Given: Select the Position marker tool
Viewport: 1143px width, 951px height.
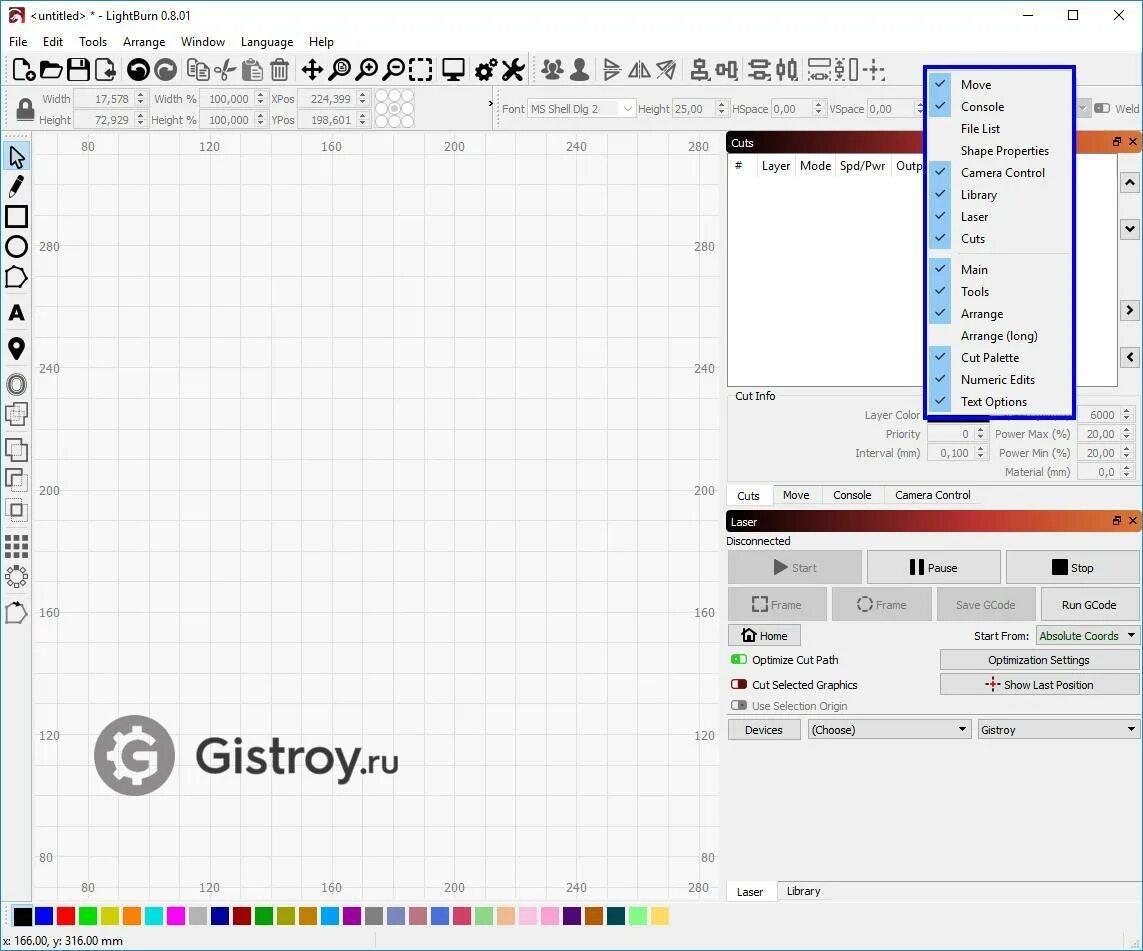Looking at the screenshot, I should (16, 348).
